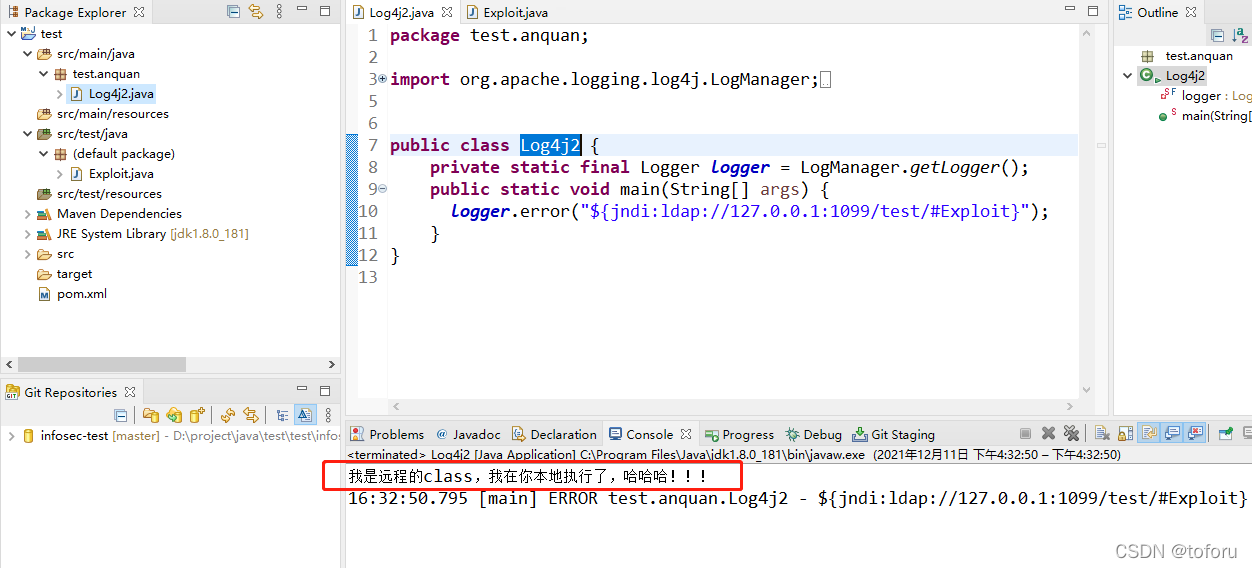
Task: Toggle Link with Editor in Package Explorer
Action: pyautogui.click(x=256, y=12)
